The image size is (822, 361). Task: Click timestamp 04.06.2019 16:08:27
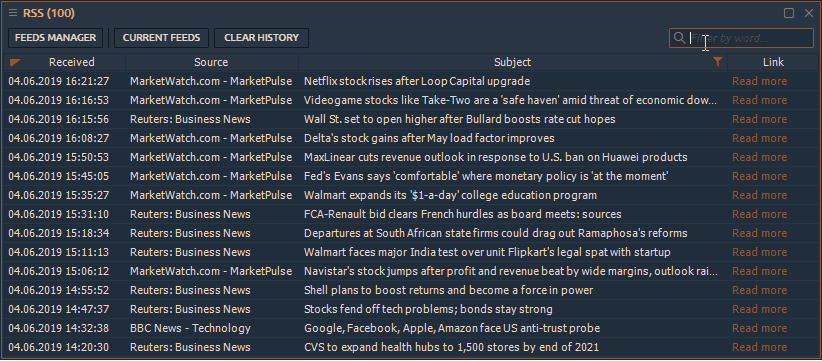[x=59, y=138]
